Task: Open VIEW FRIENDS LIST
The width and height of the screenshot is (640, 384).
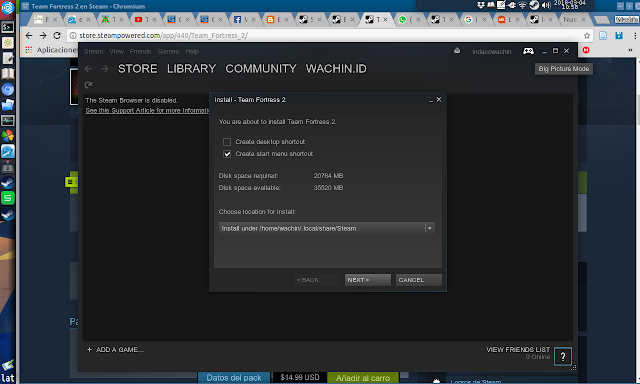Action: click(518, 350)
